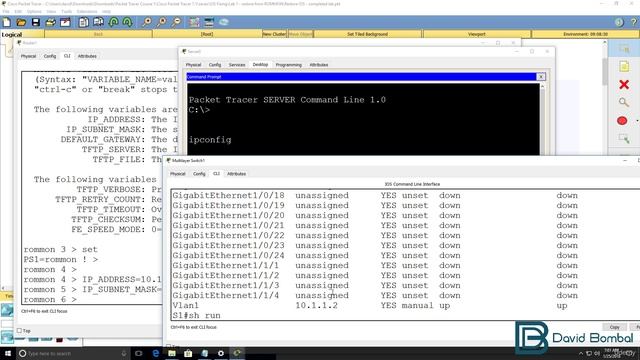Switch to Physical tab in Router window
The width and height of the screenshot is (640, 360).
click(x=28, y=56)
